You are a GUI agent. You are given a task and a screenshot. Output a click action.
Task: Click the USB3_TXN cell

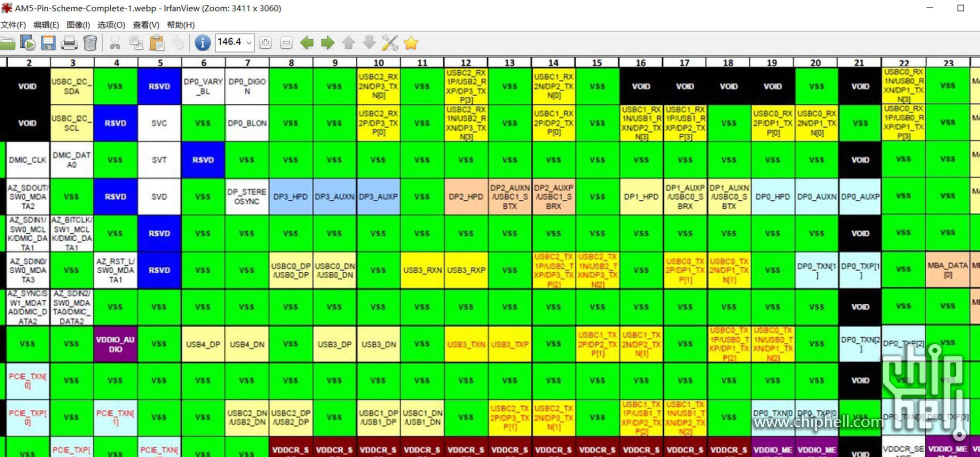point(466,344)
